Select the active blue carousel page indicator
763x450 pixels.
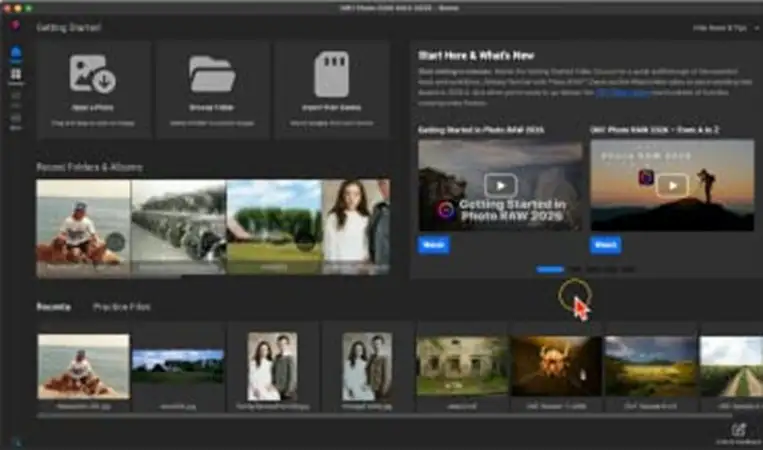(x=550, y=269)
